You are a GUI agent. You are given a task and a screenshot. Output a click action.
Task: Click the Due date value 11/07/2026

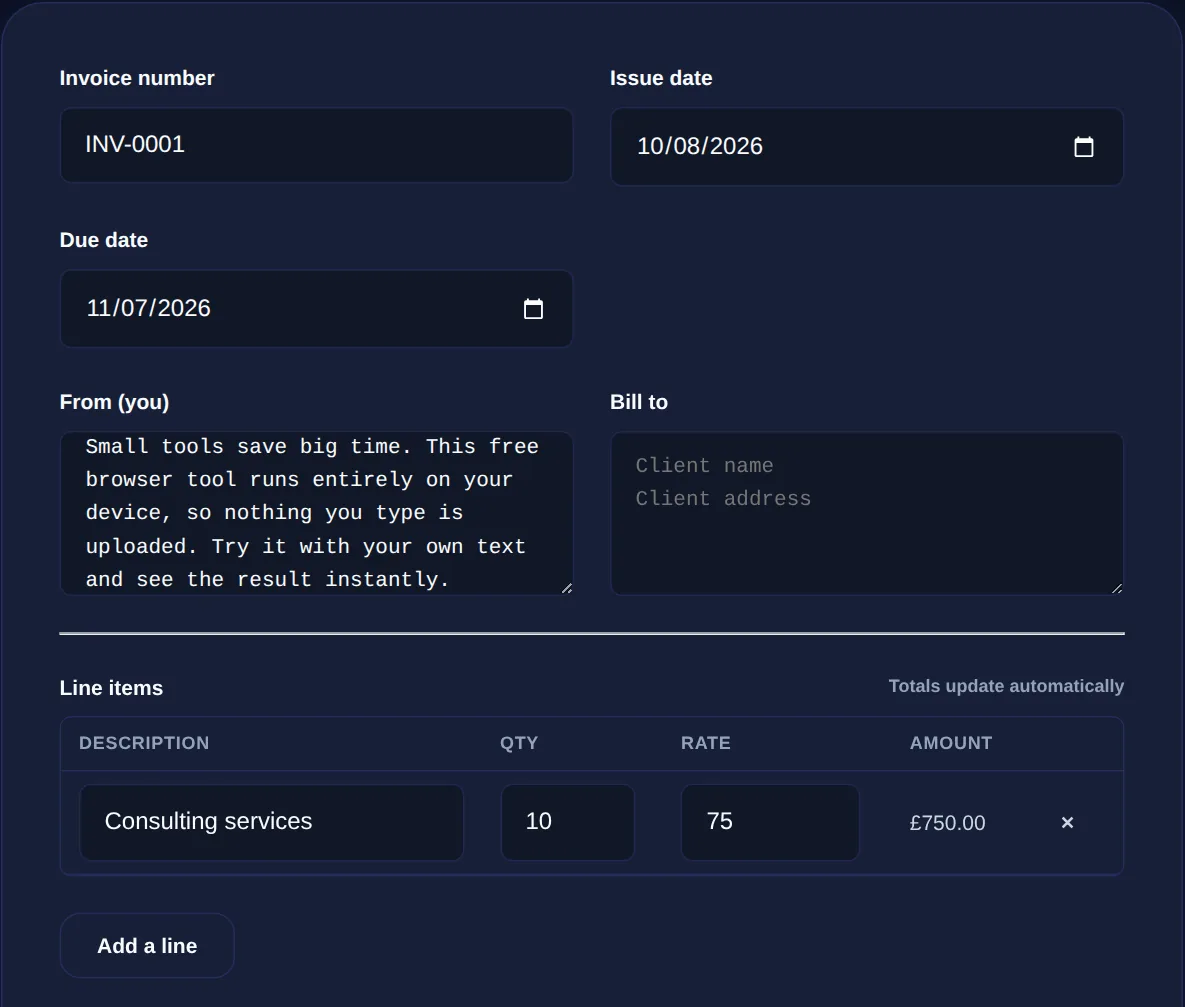(149, 308)
